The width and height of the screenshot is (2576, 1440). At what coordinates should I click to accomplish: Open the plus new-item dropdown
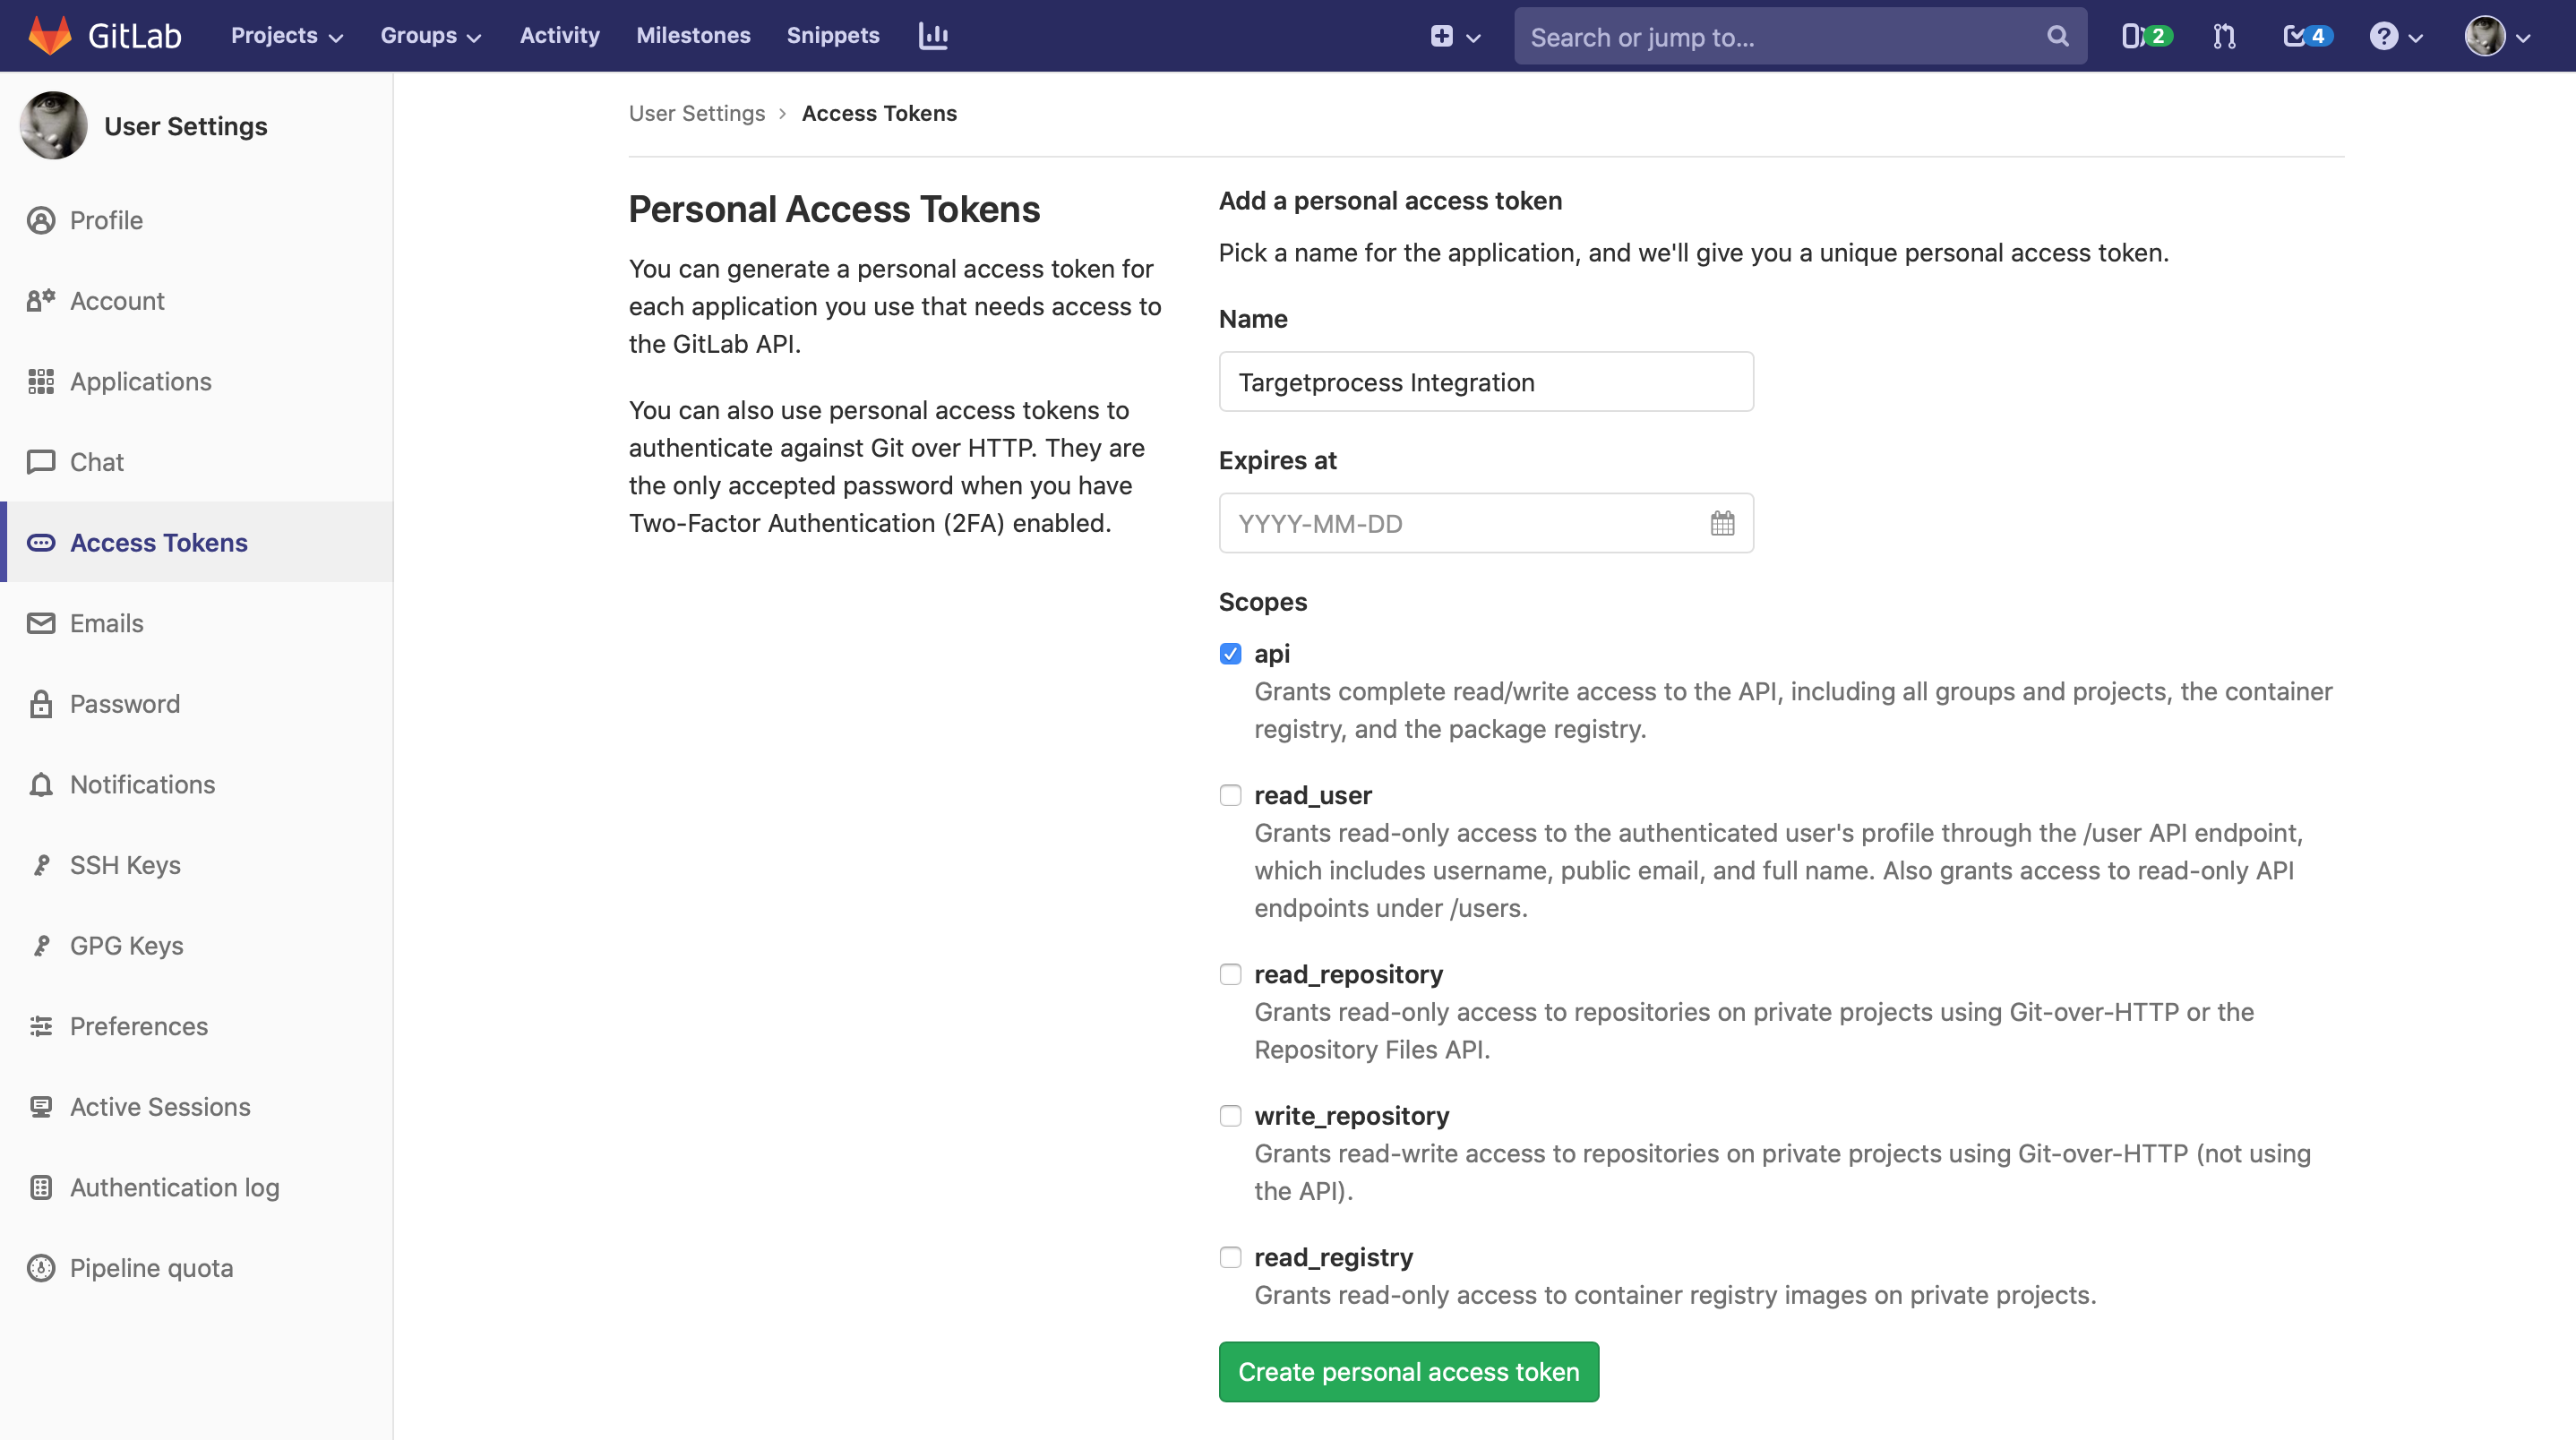tap(1454, 36)
